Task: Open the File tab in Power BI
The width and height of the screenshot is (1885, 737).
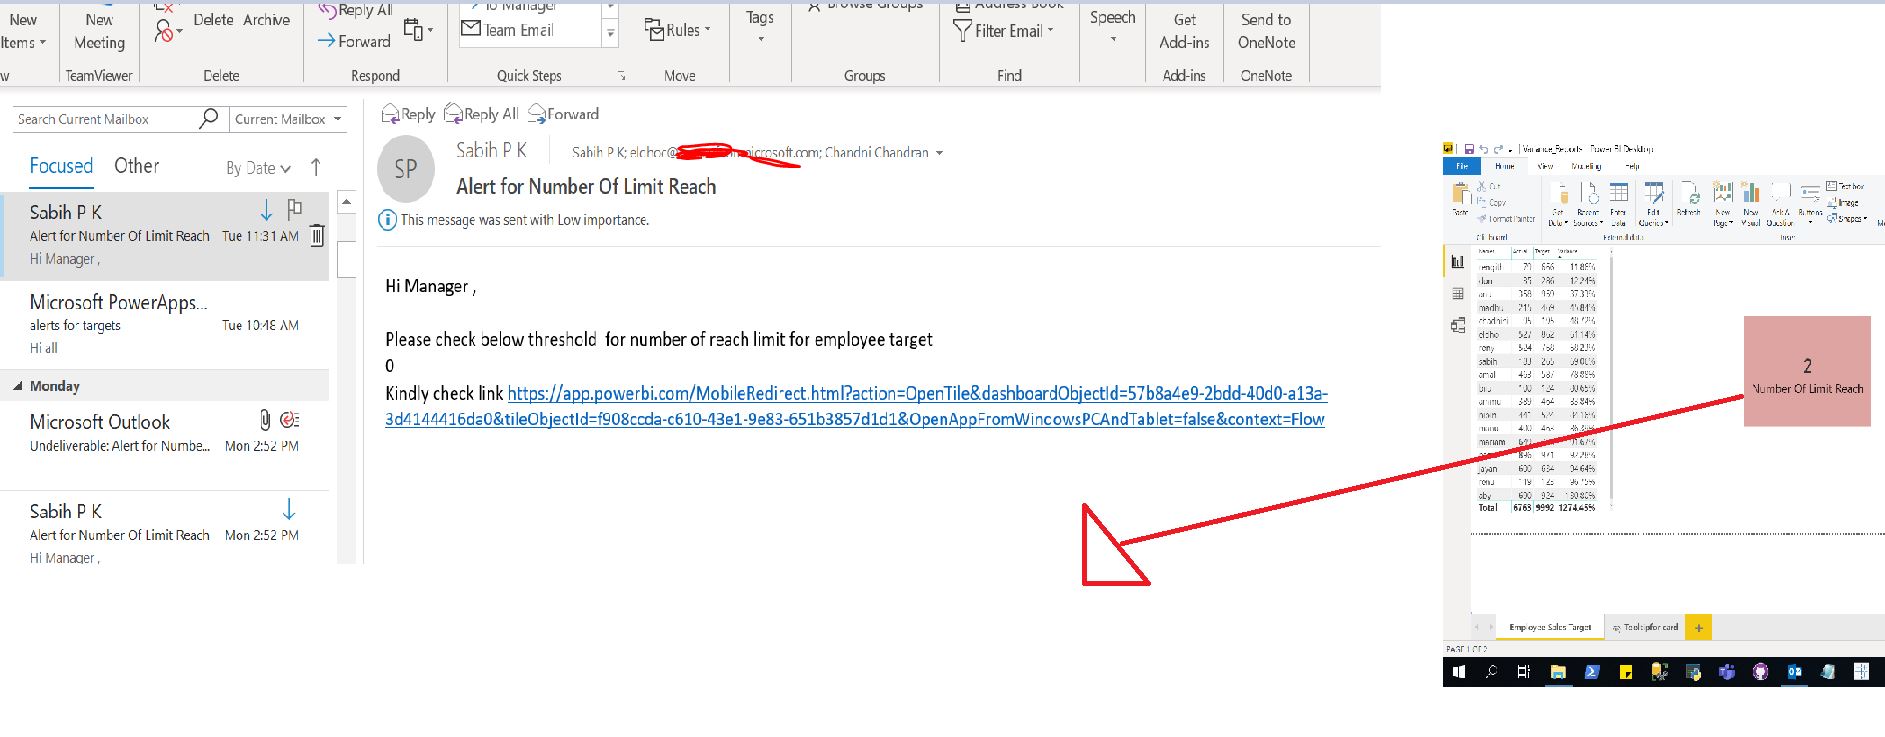Action: click(1462, 166)
